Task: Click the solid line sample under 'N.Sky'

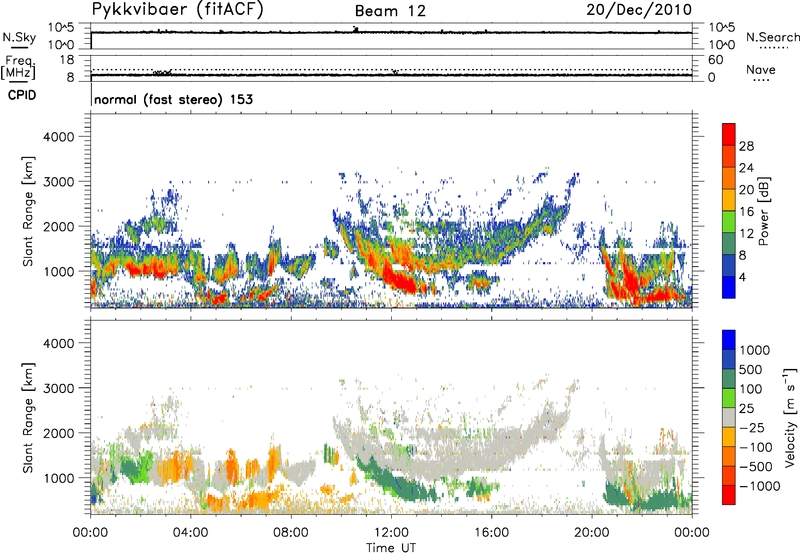Action: click(19, 48)
